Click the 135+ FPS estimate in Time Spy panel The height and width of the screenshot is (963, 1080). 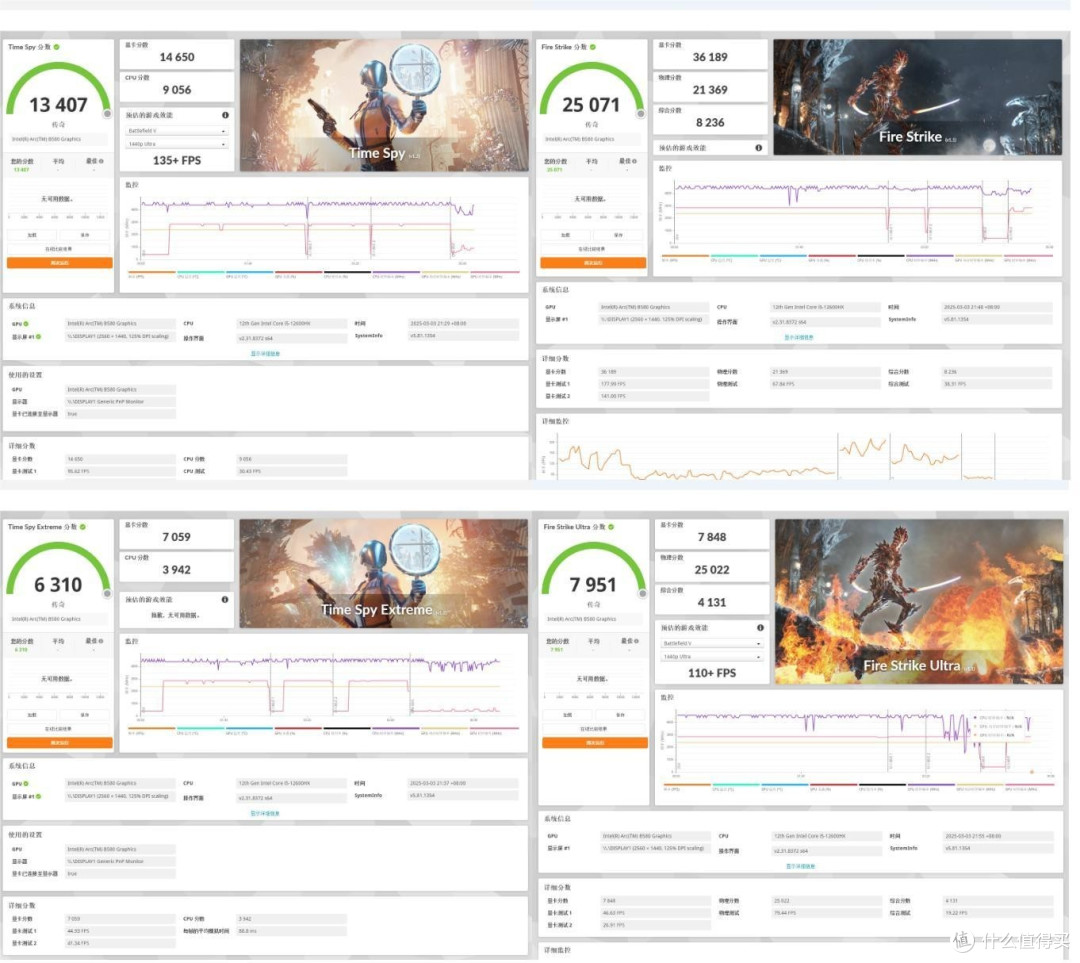point(177,160)
